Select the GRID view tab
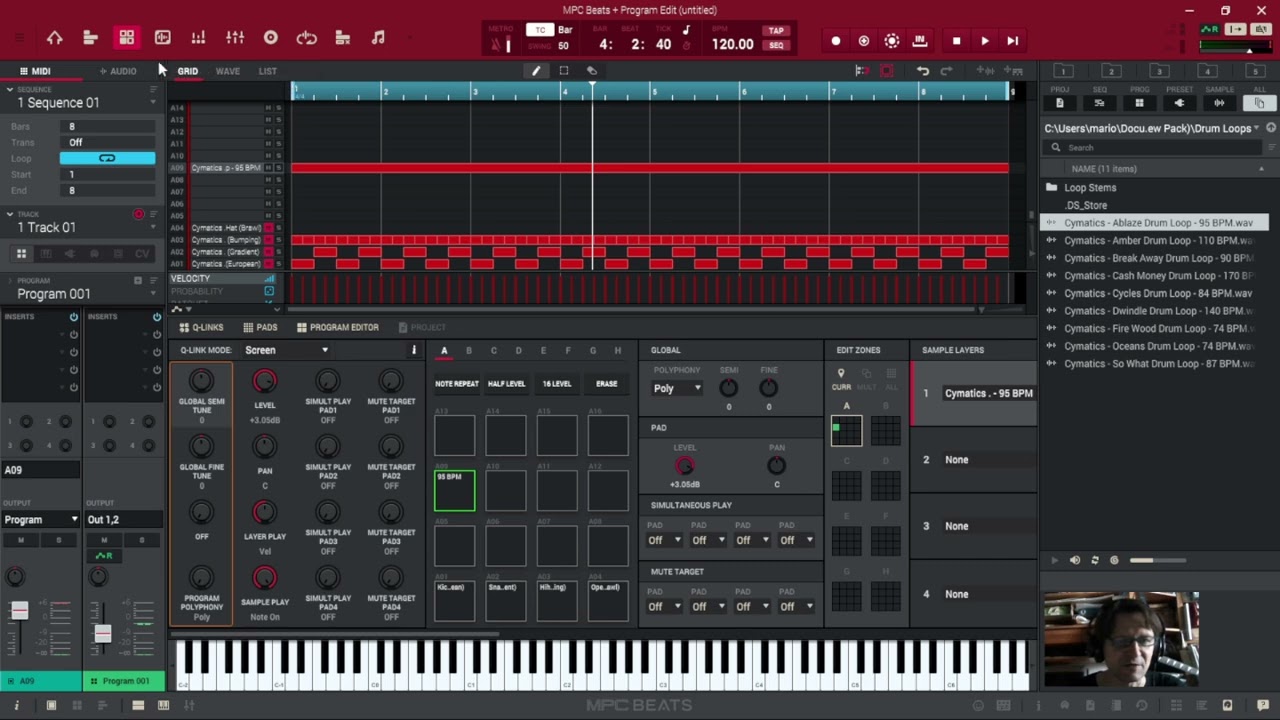The height and width of the screenshot is (720, 1280). 188,71
